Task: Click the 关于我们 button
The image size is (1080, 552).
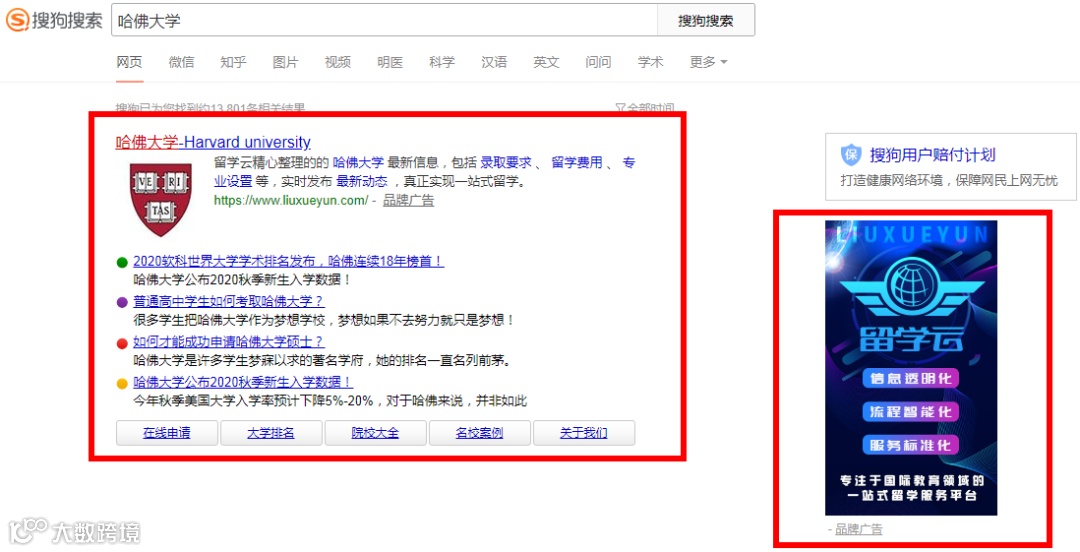Action: (x=584, y=433)
